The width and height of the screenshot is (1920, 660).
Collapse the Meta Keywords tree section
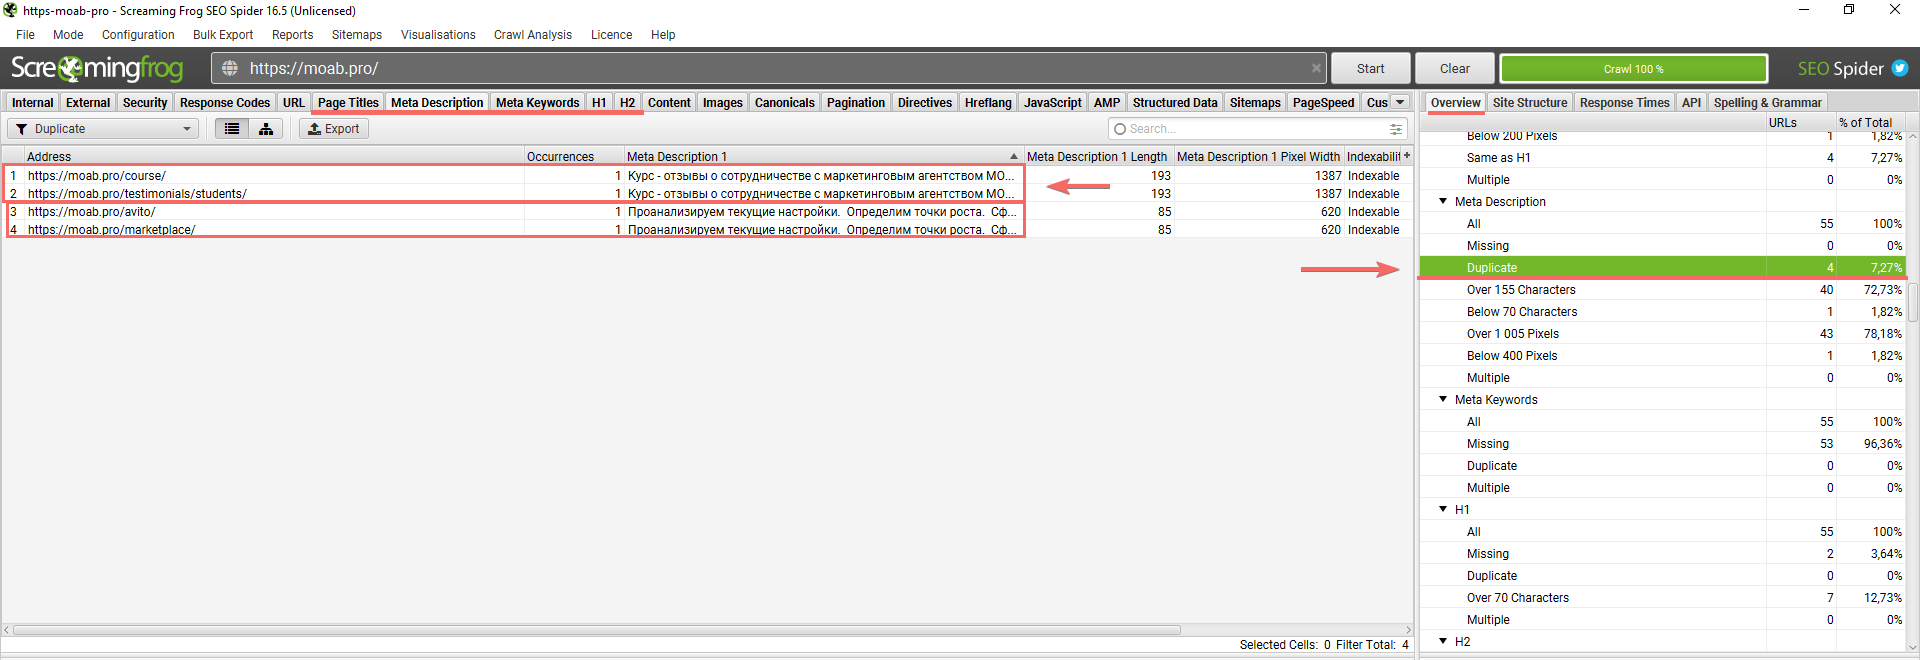pyautogui.click(x=1443, y=399)
